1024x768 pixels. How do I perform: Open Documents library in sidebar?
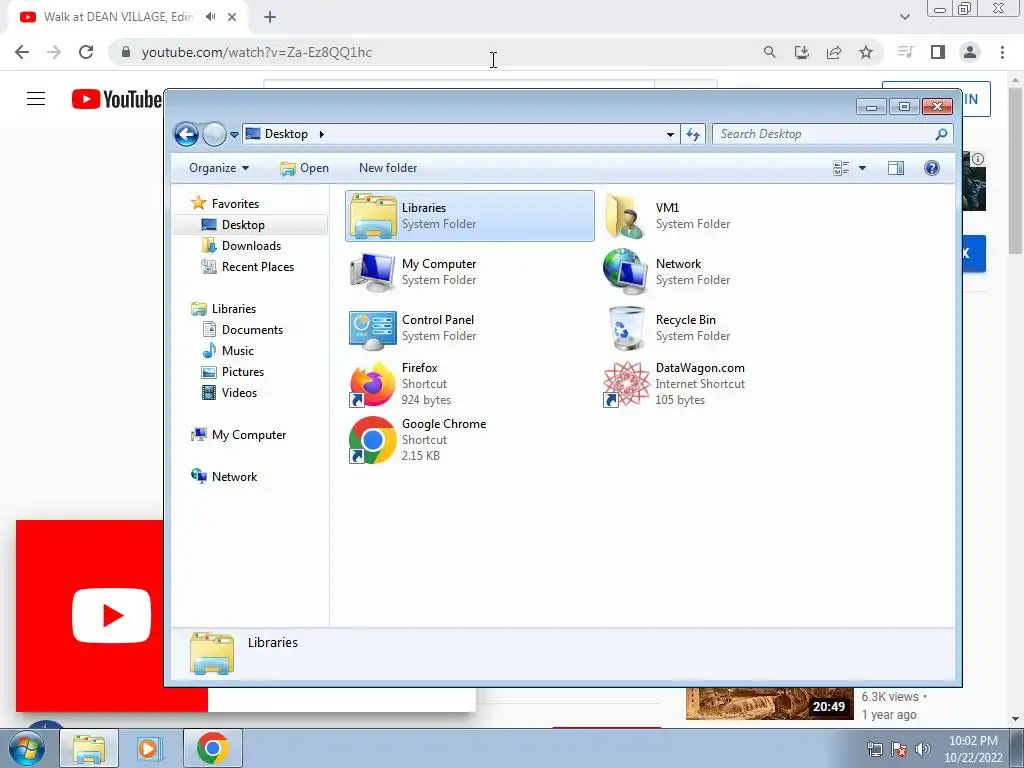point(252,330)
